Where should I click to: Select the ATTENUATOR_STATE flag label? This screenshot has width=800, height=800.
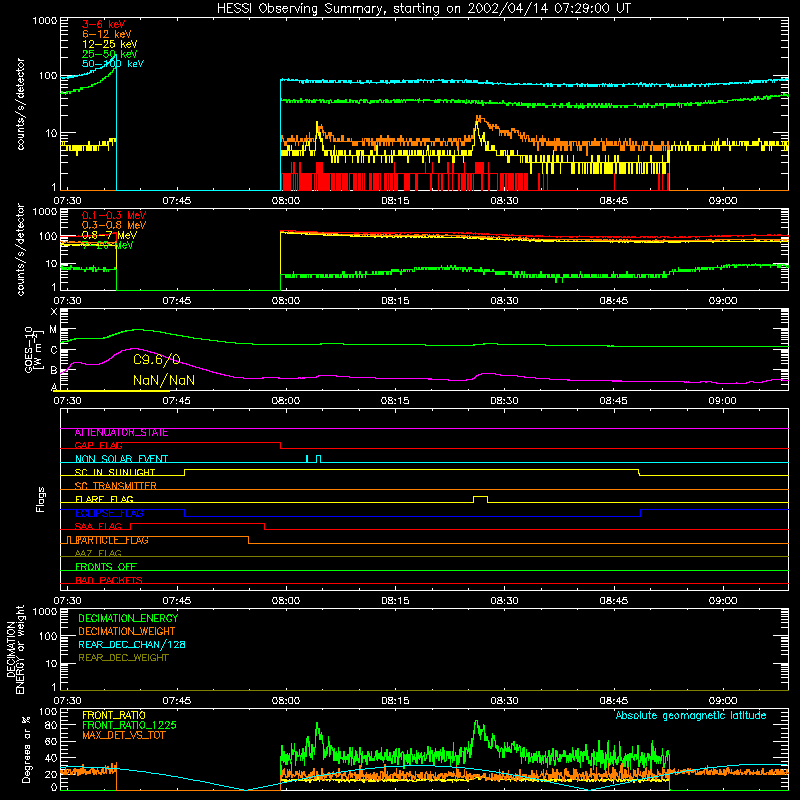(x=121, y=433)
